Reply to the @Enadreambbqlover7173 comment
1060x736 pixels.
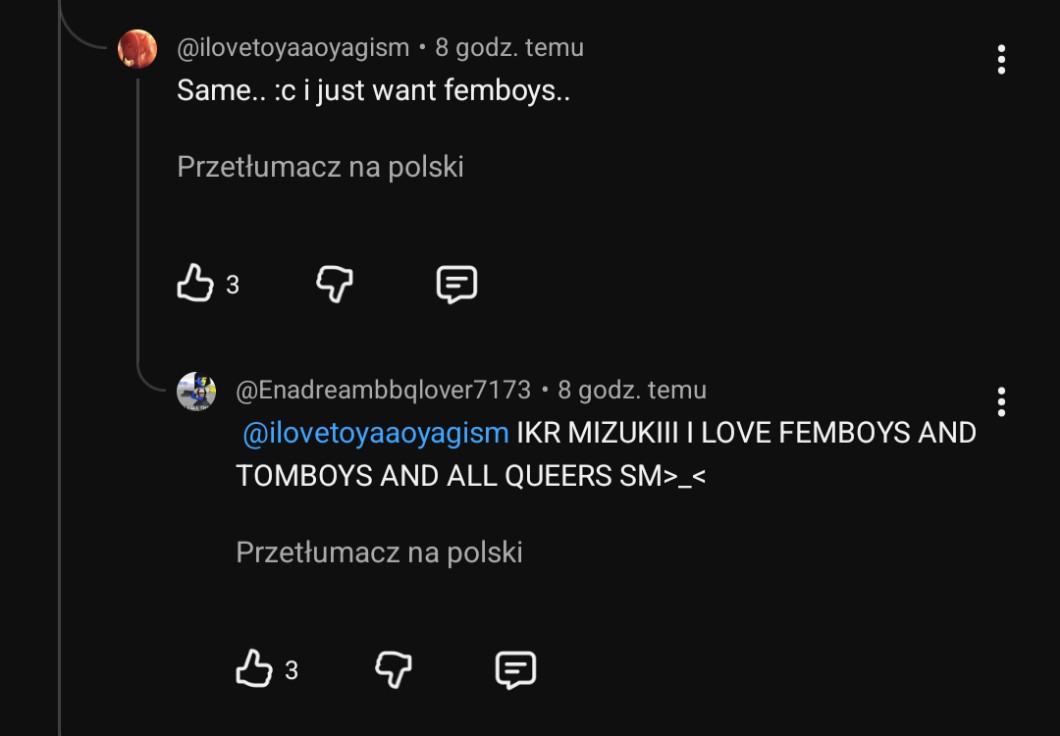pyautogui.click(x=516, y=669)
